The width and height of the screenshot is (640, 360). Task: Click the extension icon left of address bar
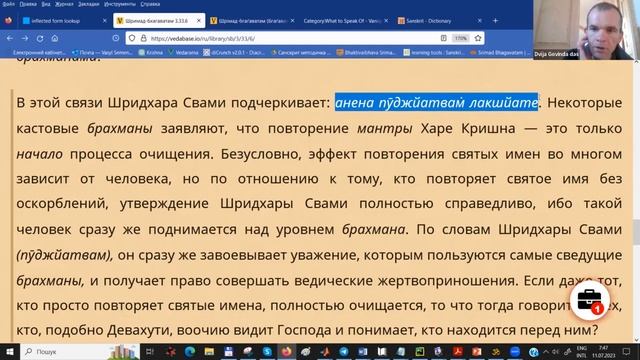click(116, 38)
